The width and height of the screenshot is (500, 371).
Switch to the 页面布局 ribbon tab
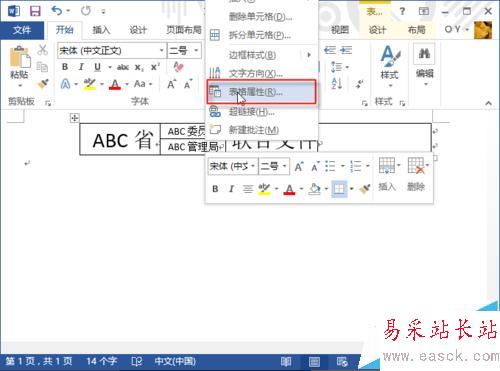184,30
